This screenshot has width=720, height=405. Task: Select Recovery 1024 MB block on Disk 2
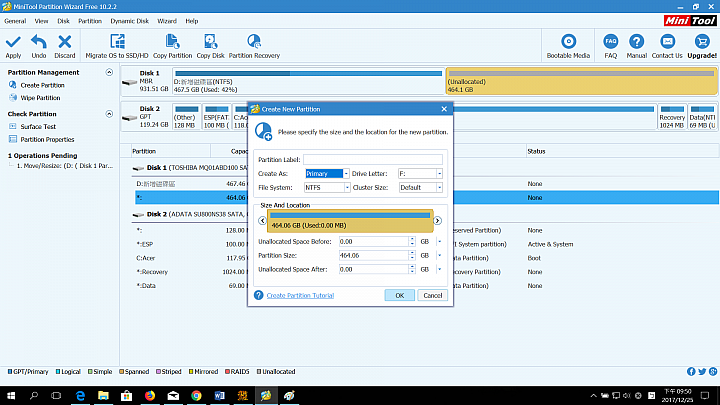pos(672,117)
